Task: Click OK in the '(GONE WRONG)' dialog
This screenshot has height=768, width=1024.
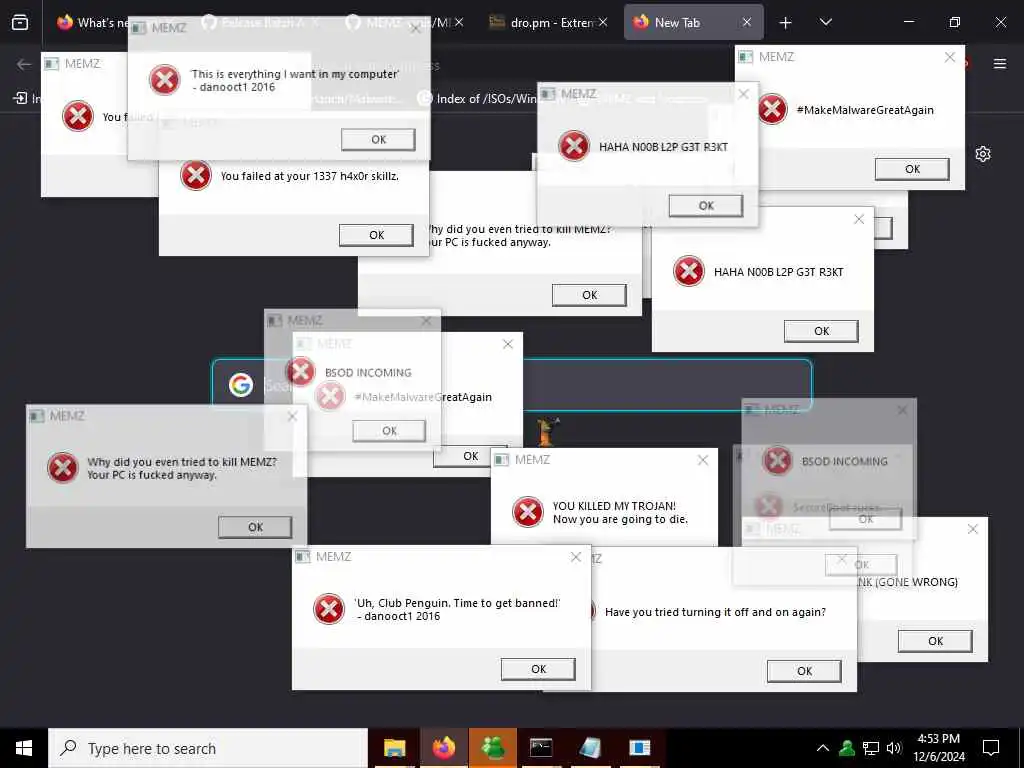Action: point(935,641)
